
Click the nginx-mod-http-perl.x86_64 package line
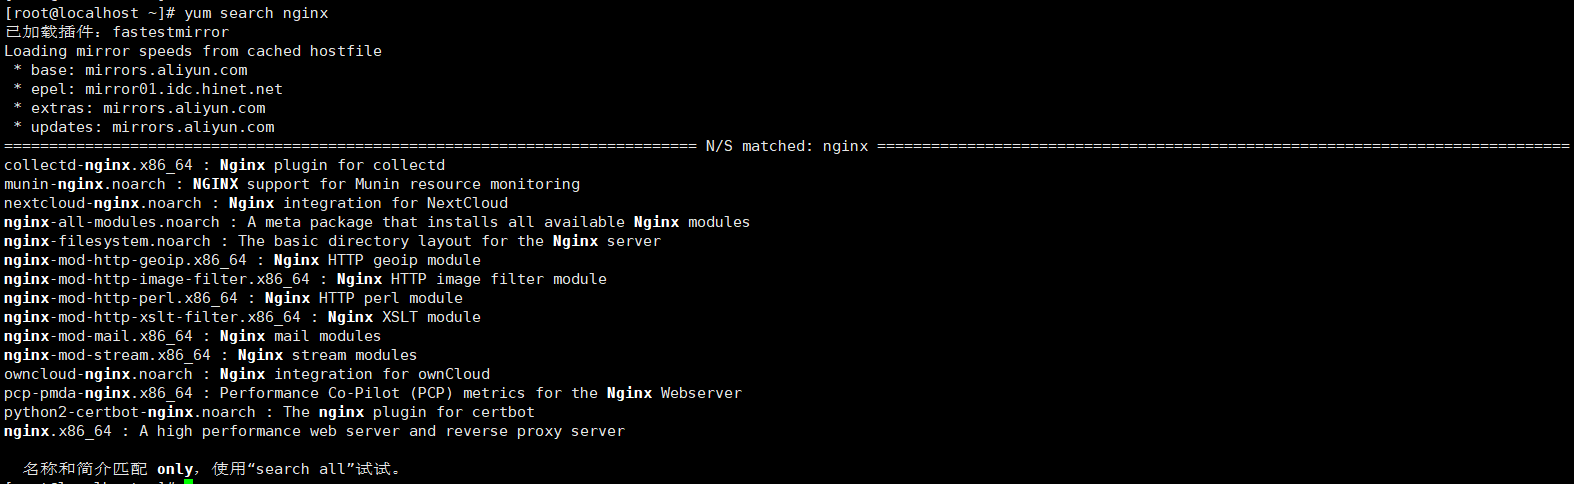pyautogui.click(x=121, y=298)
